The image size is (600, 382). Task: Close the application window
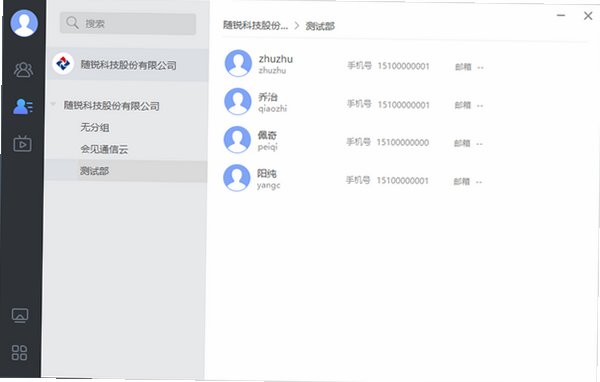pos(588,16)
